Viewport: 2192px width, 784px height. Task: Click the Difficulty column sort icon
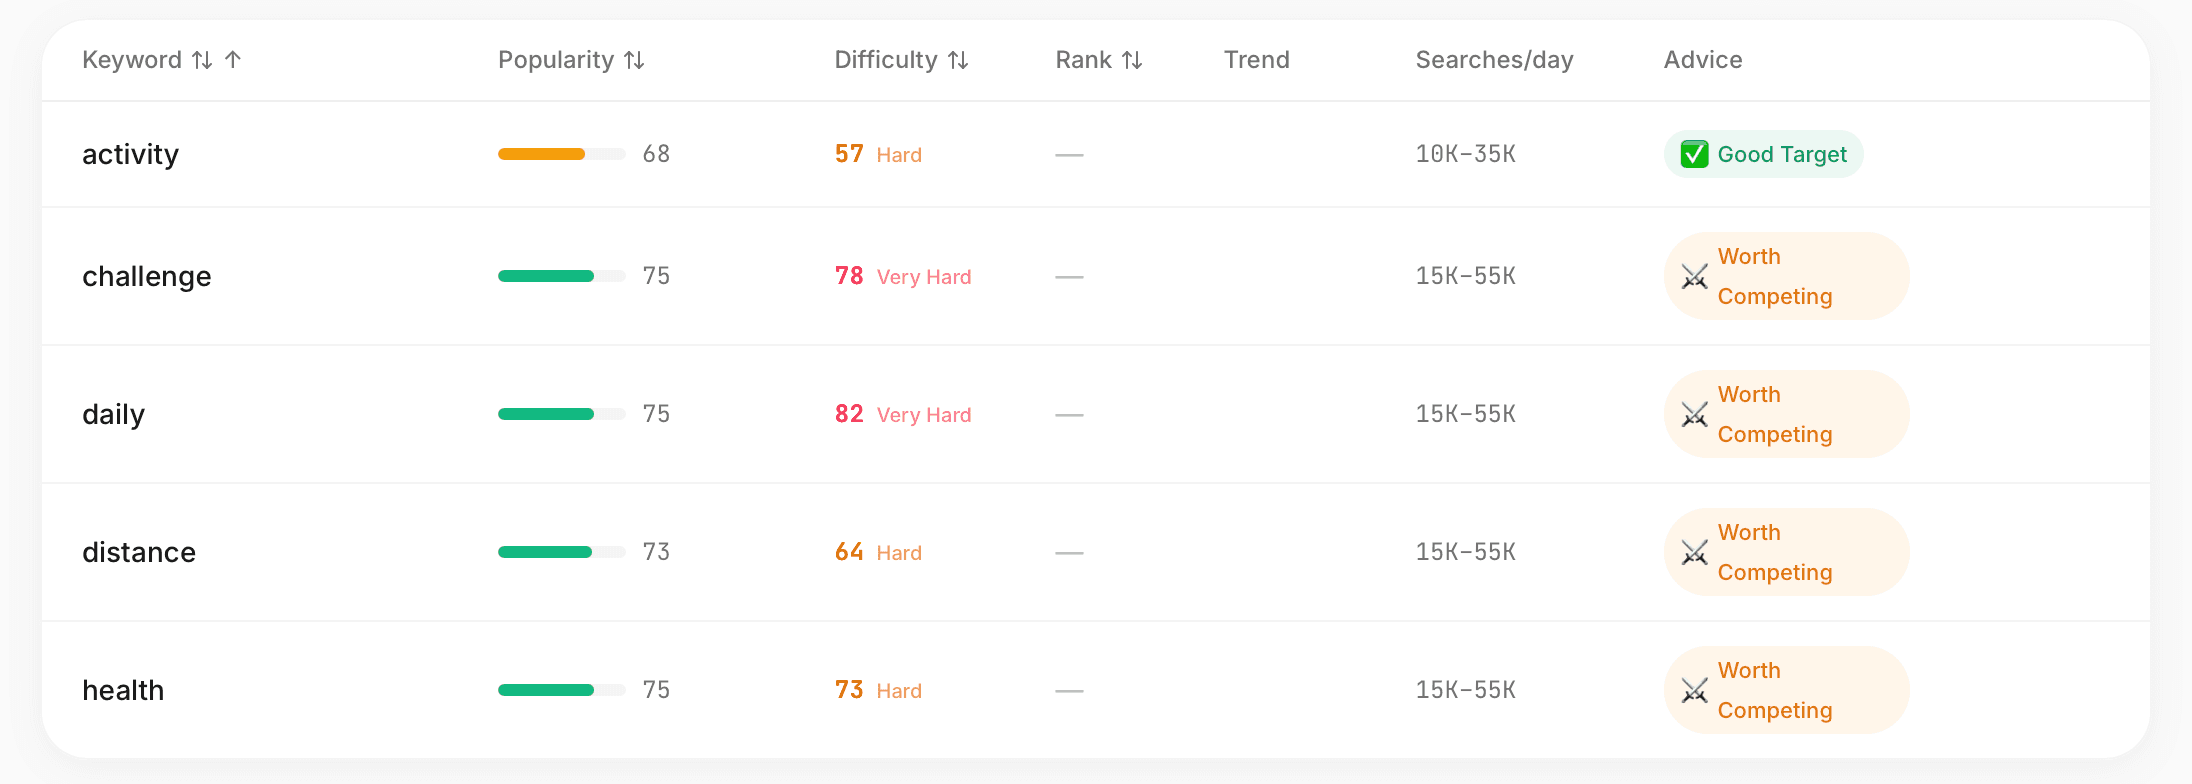click(x=957, y=59)
